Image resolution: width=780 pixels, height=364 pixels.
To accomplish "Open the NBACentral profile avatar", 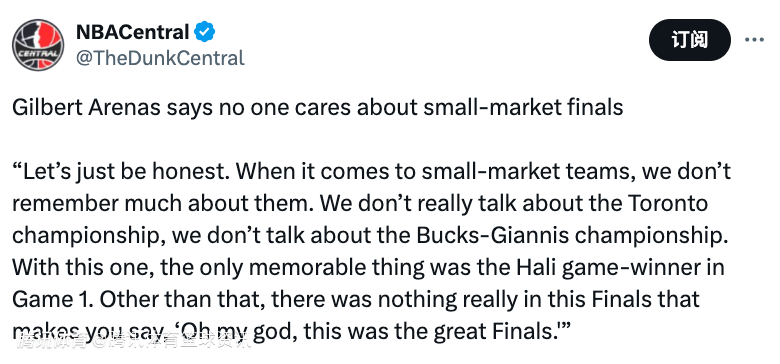I will point(38,45).
